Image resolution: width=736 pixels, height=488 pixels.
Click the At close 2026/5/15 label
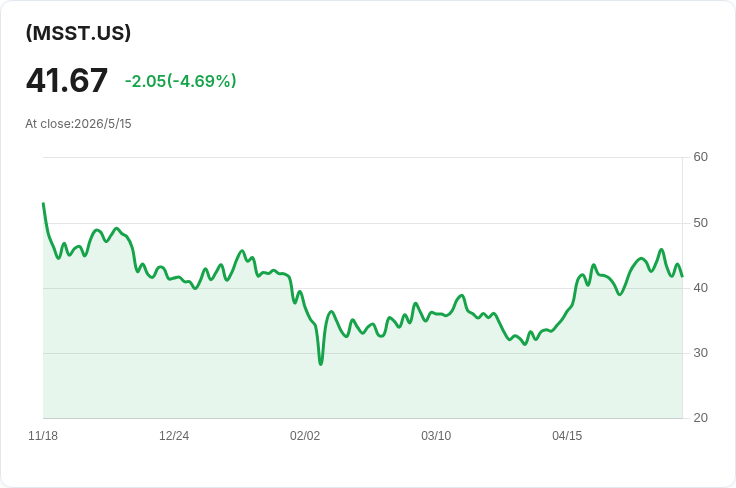(78, 124)
